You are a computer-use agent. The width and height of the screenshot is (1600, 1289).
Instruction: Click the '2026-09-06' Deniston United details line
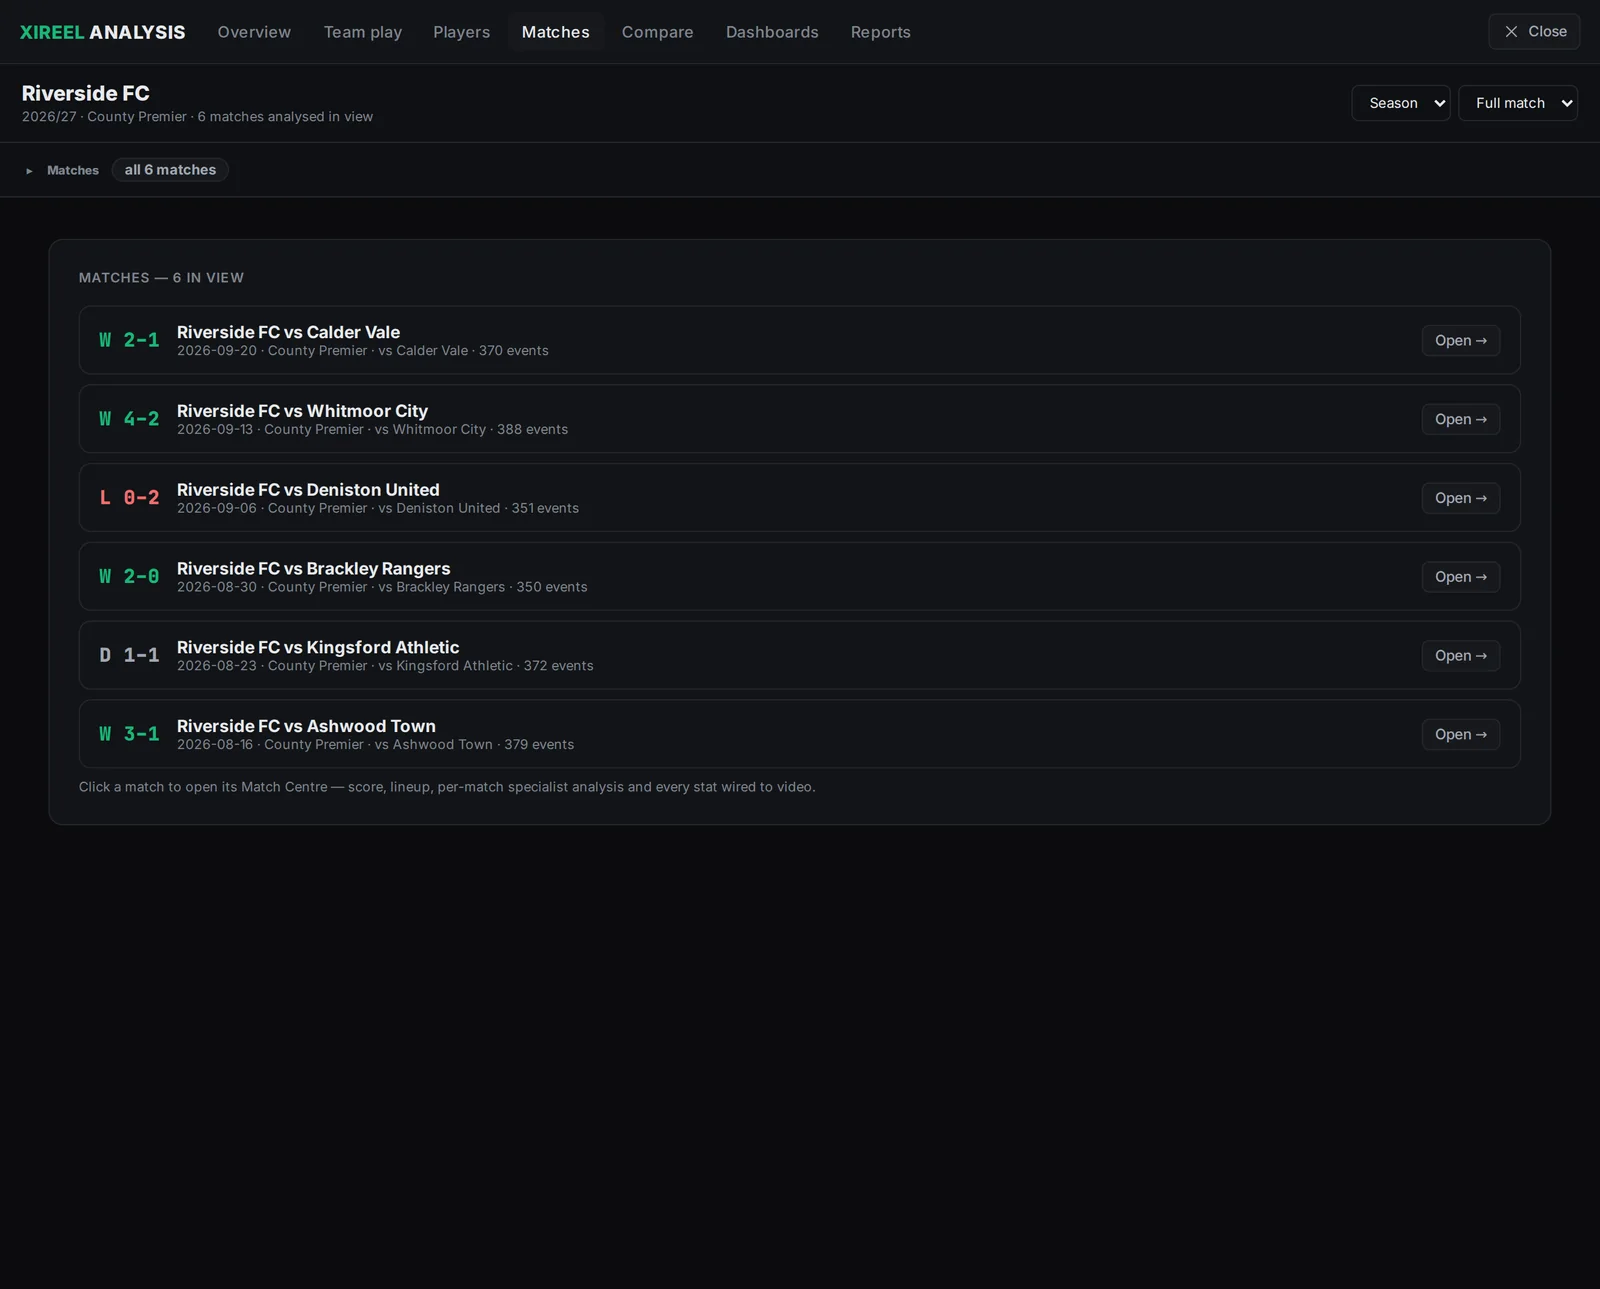378,508
